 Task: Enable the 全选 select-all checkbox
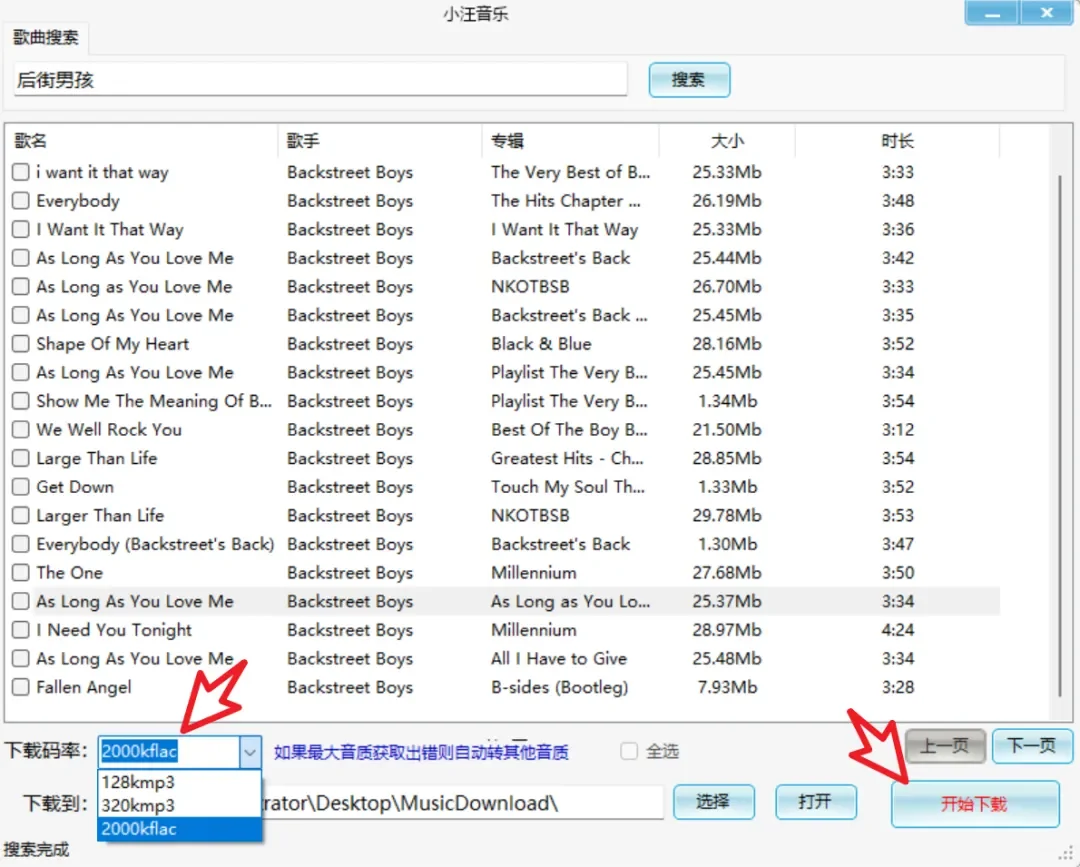pos(629,751)
